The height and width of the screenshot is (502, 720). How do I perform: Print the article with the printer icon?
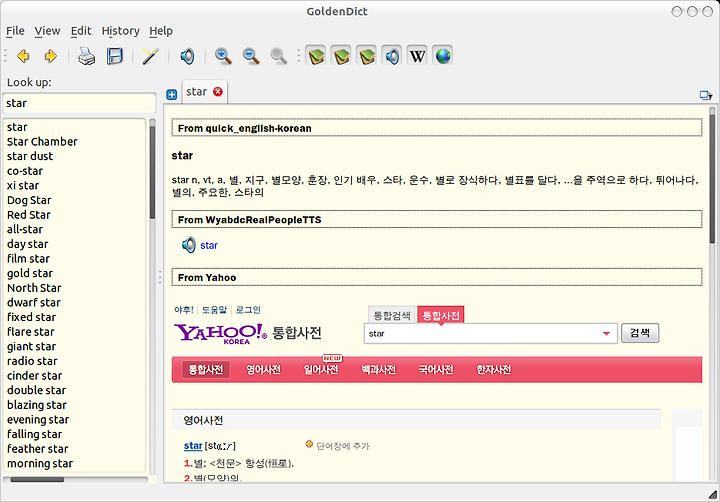click(x=86, y=56)
